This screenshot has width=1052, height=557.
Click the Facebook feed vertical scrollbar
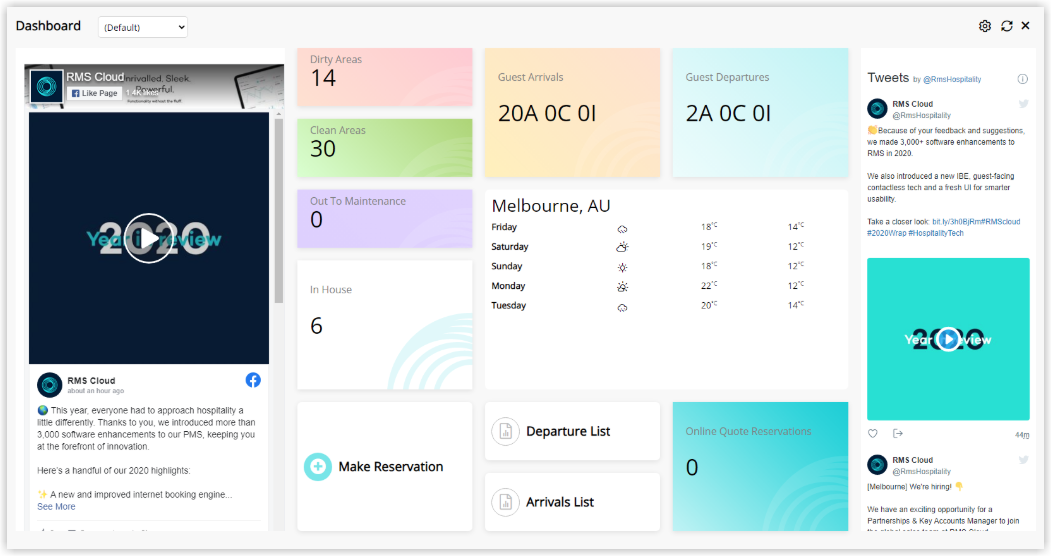point(278,211)
